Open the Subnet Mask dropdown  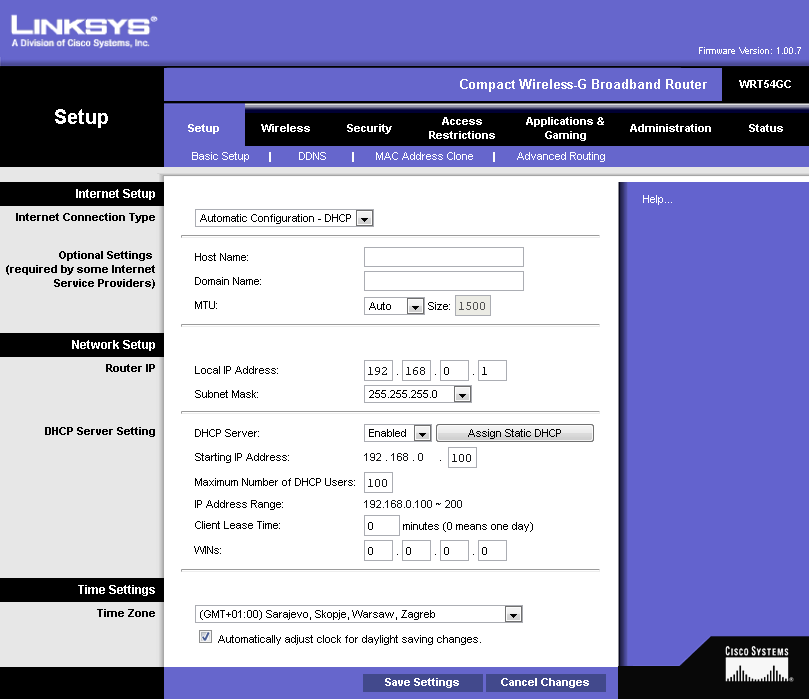(461, 394)
